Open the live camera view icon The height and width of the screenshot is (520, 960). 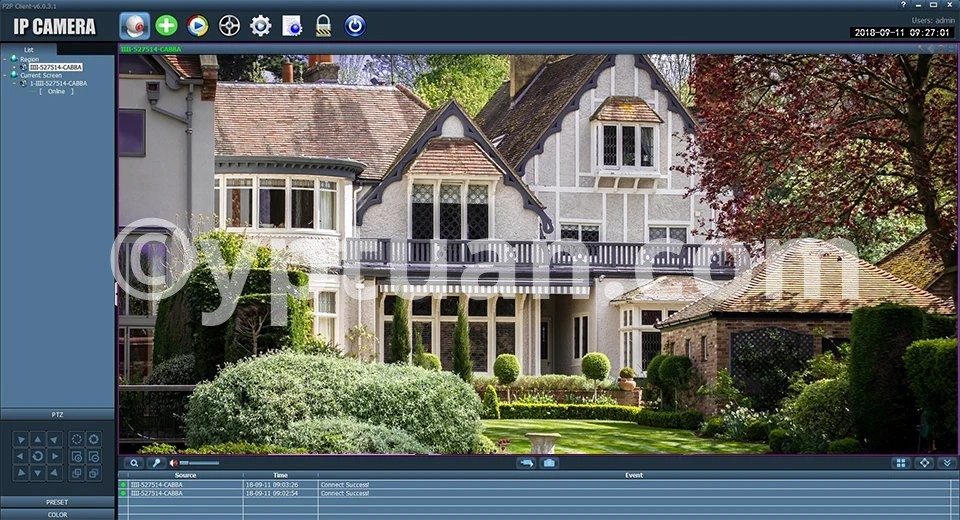tap(134, 26)
